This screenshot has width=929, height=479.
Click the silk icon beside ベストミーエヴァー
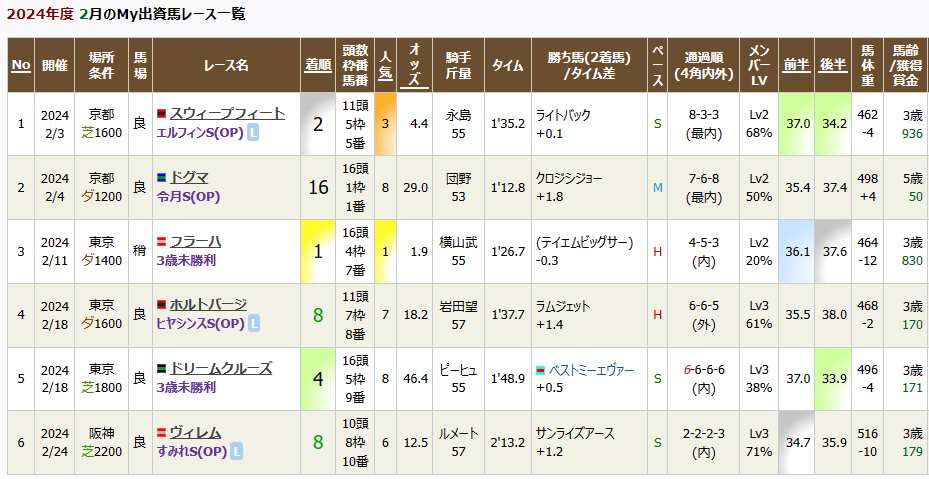(540, 371)
